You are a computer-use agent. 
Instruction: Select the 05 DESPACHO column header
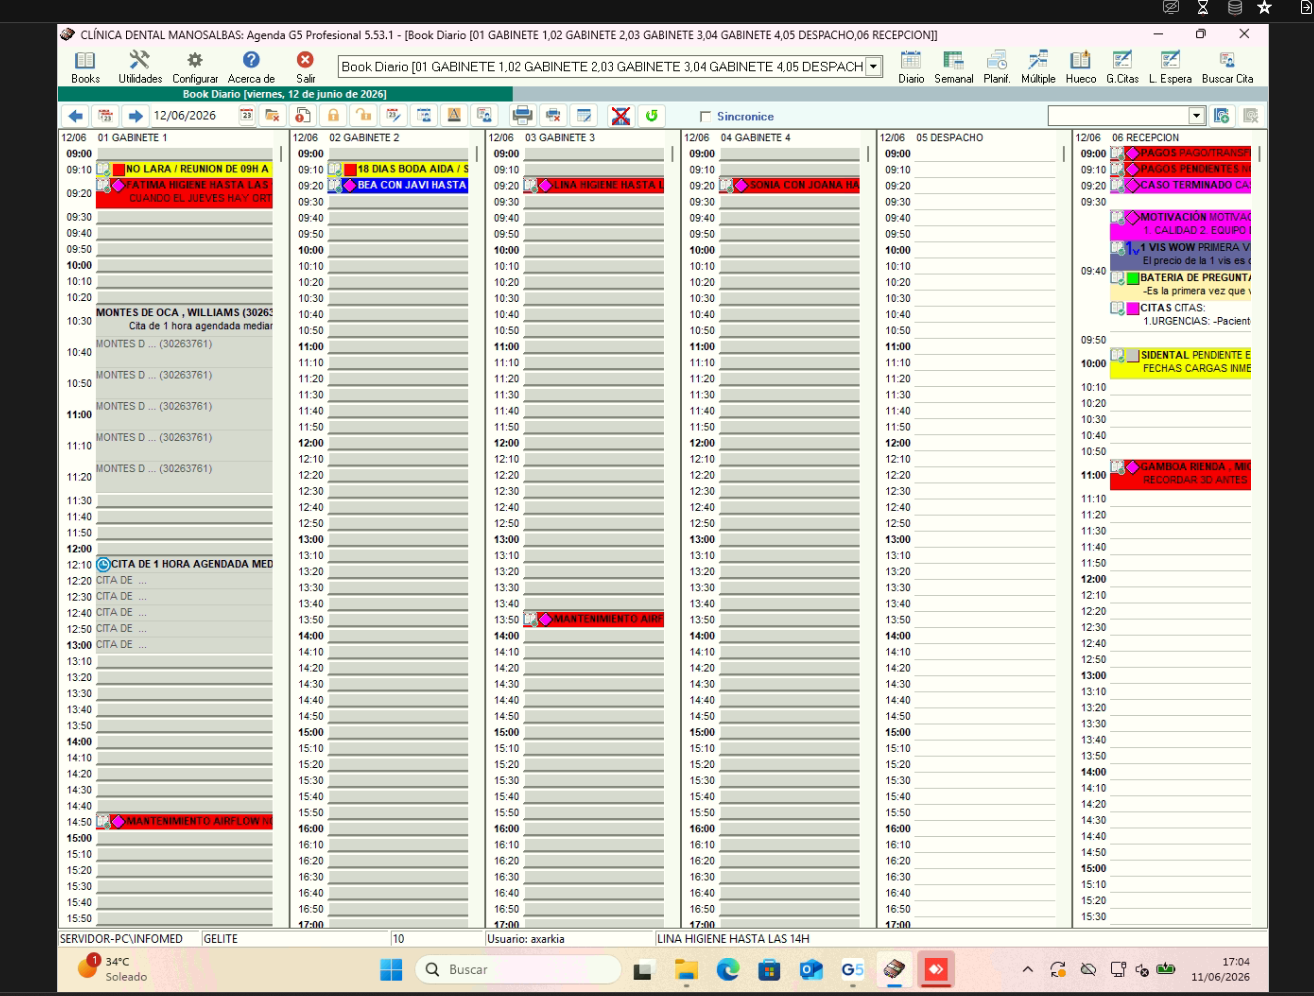(x=950, y=138)
